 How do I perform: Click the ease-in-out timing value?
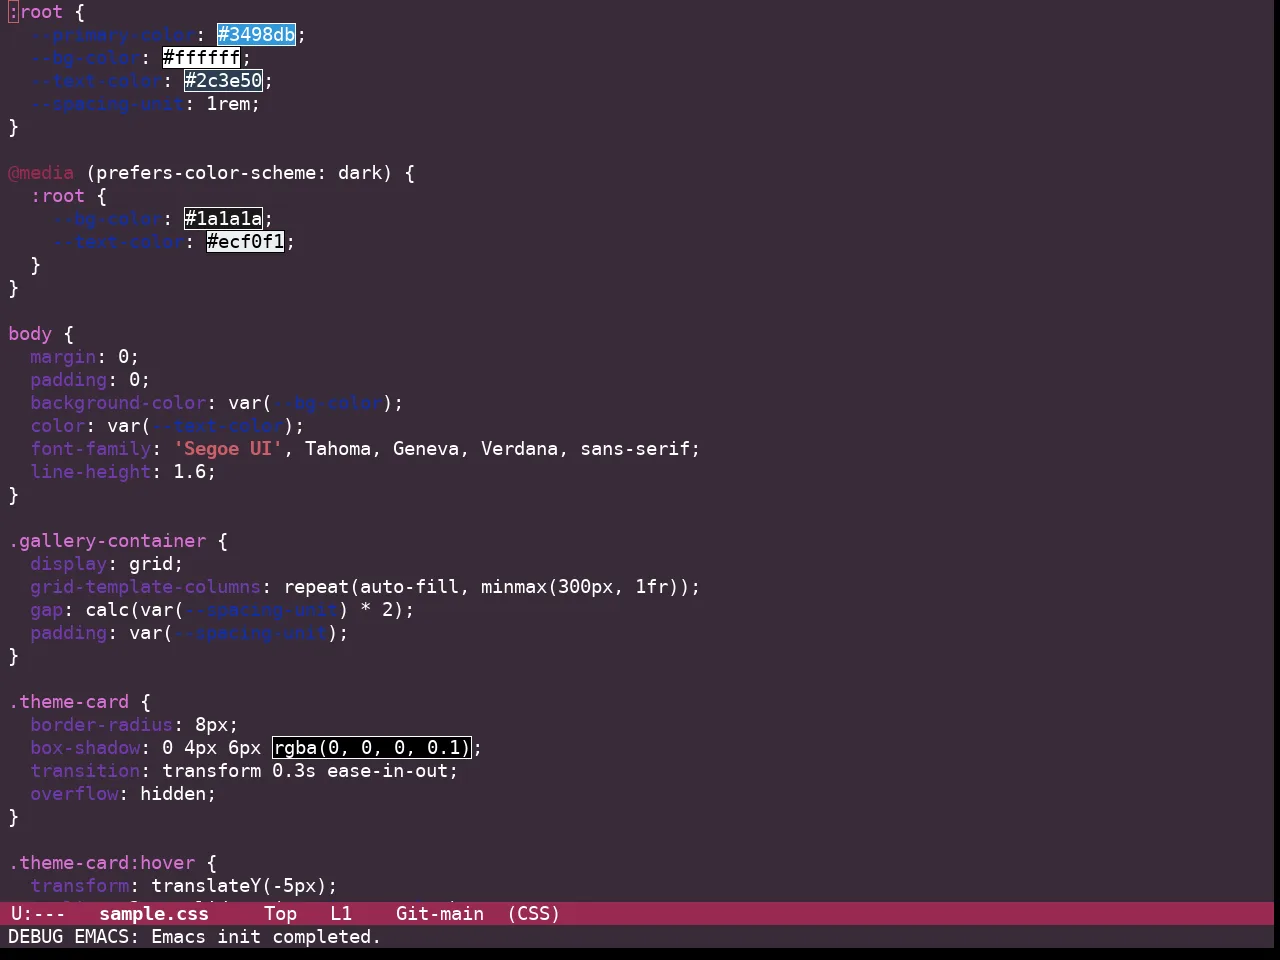387,771
